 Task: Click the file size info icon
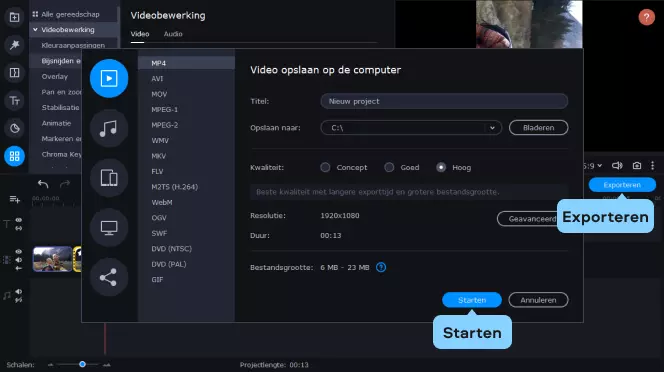[381, 267]
